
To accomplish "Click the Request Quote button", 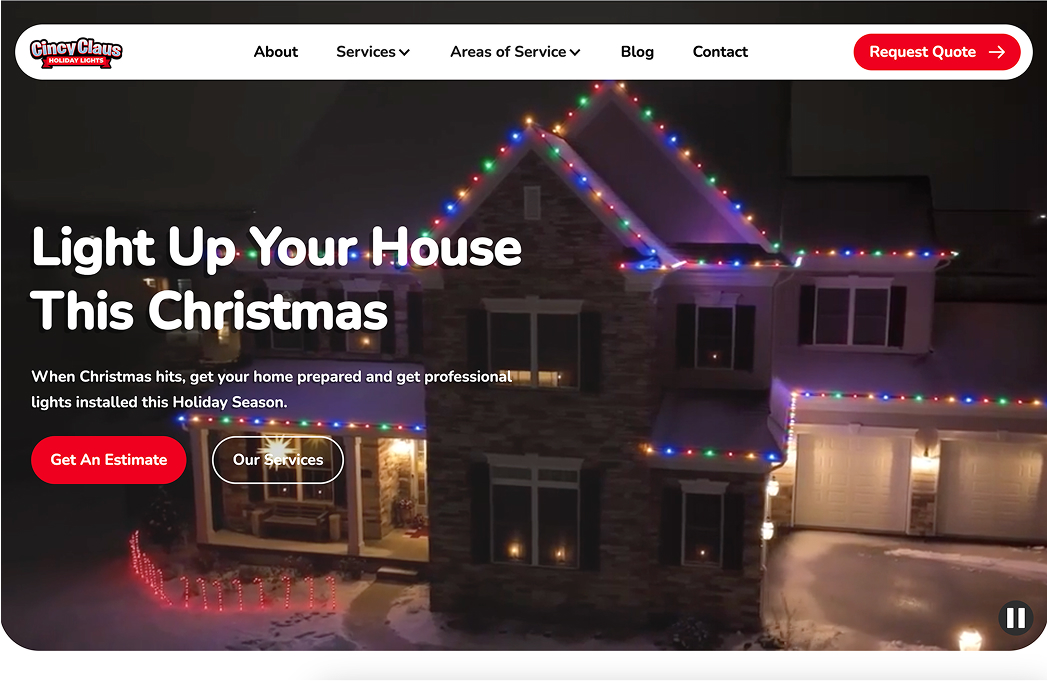I will pos(936,52).
